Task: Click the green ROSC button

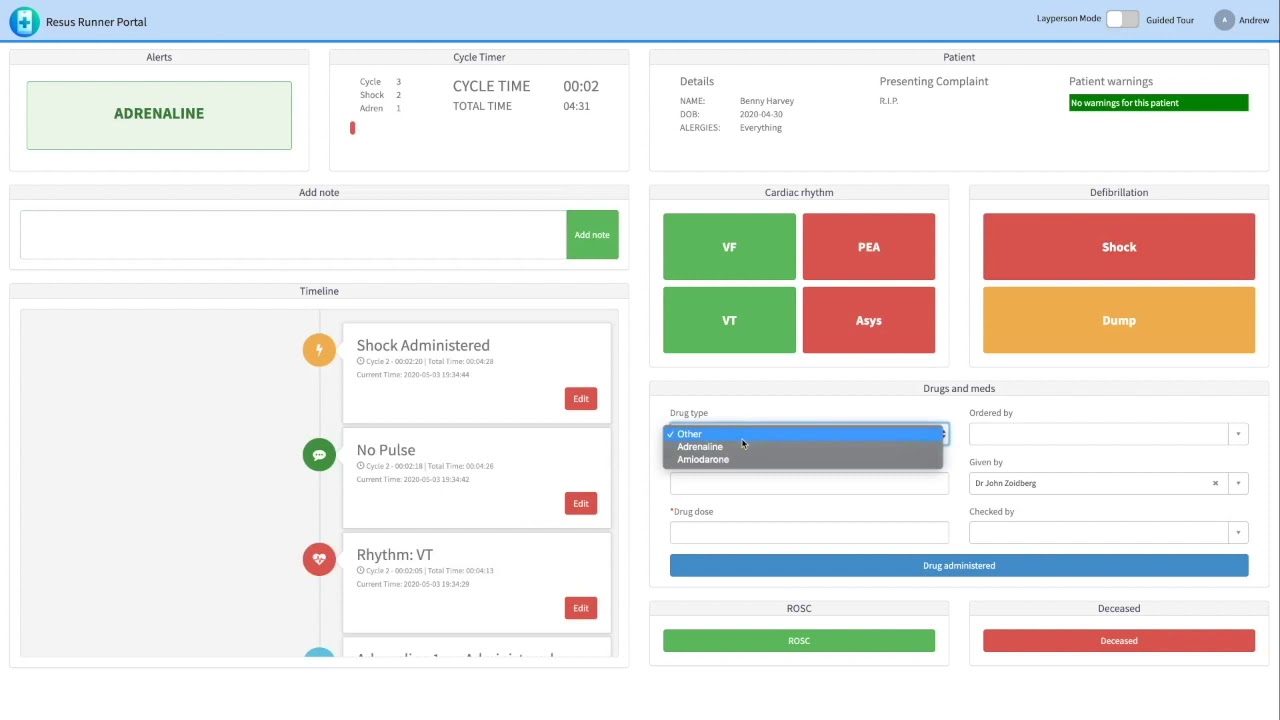Action: (798, 641)
